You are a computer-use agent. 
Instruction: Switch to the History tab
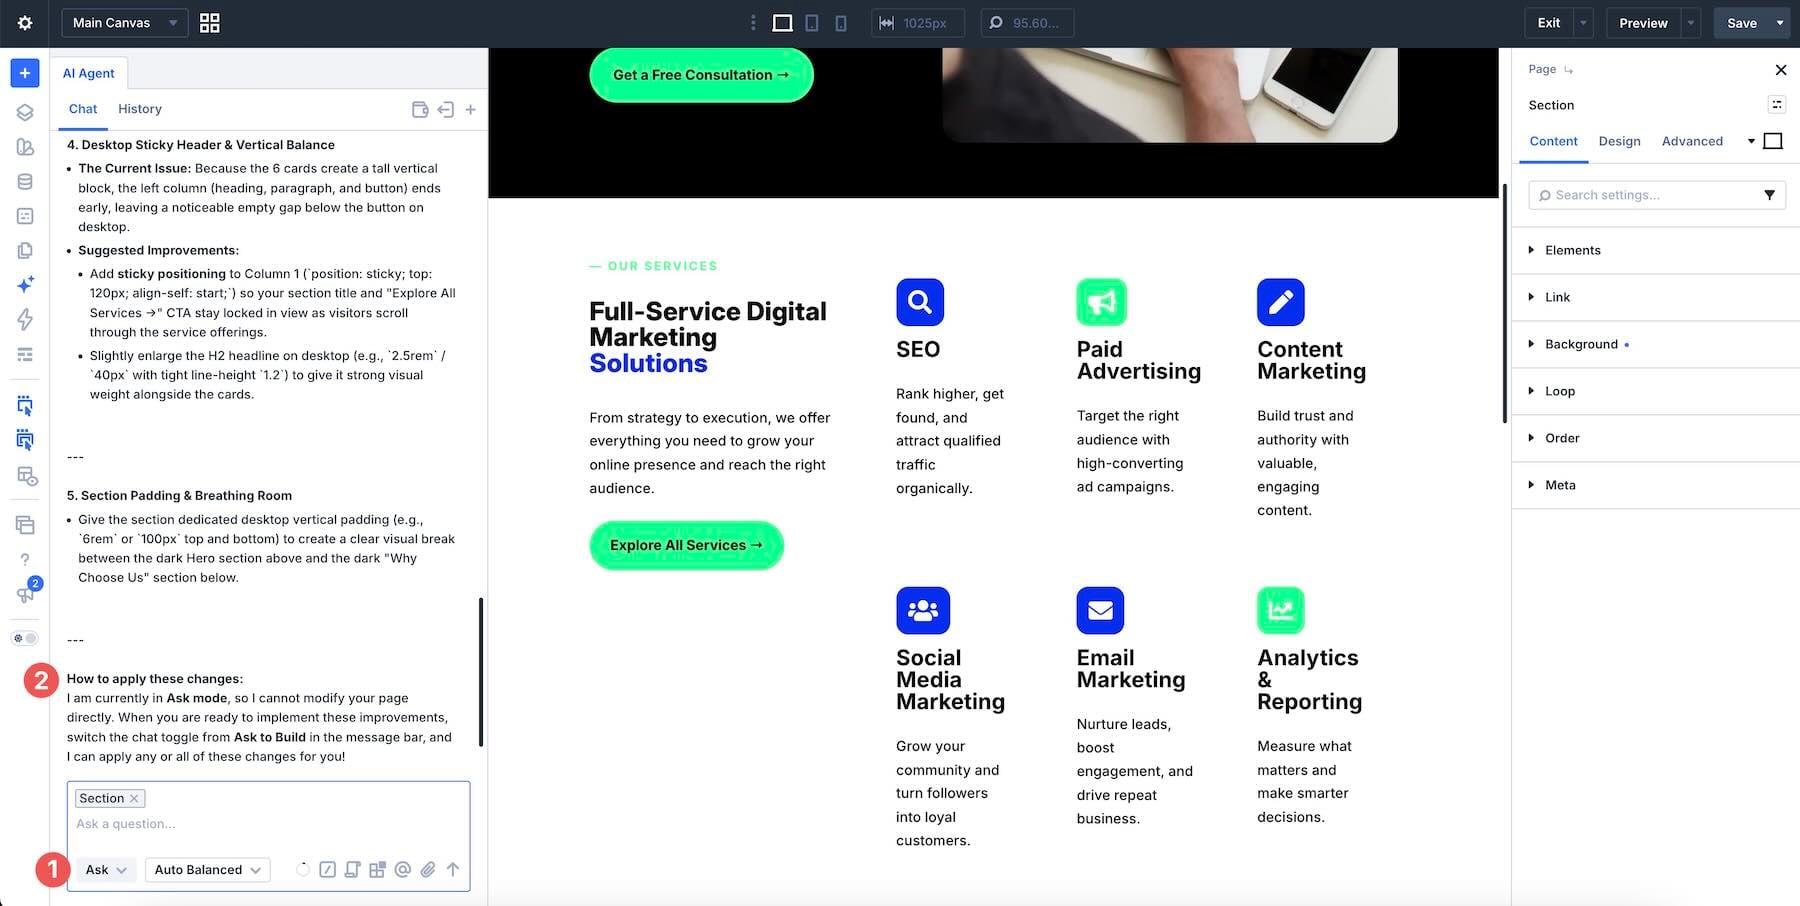pyautogui.click(x=140, y=109)
